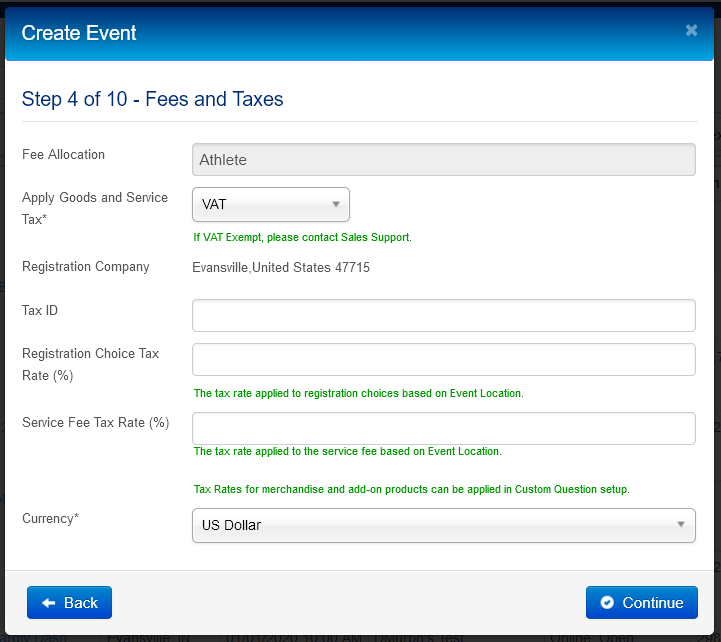Click the registration choices tax rate hint
Viewport: 721px width, 642px height.
pyautogui.click(x=359, y=393)
